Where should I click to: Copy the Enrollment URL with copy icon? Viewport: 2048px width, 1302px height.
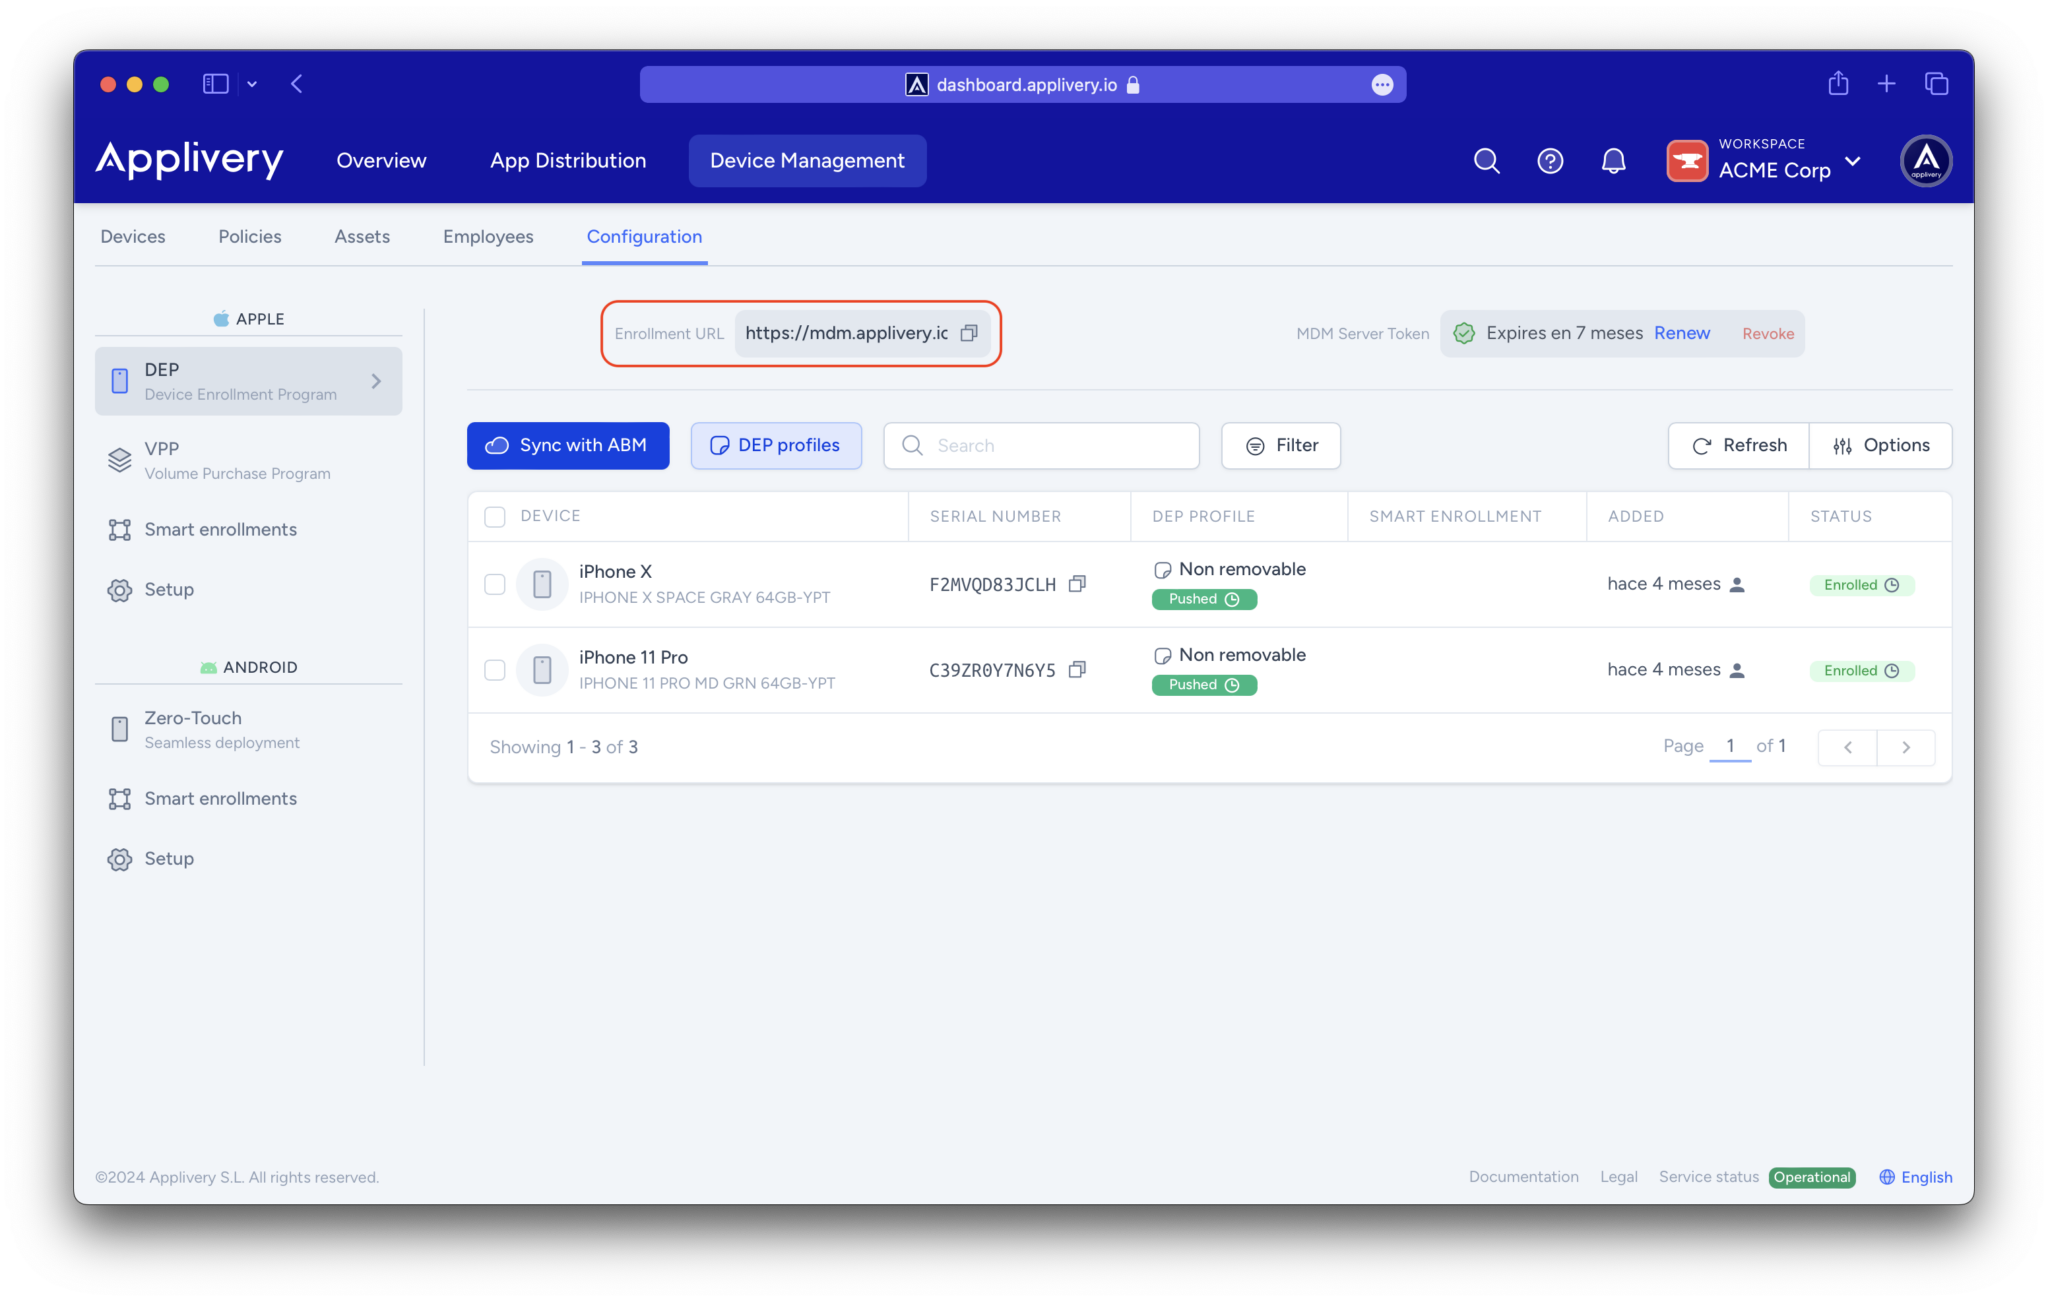click(x=968, y=333)
